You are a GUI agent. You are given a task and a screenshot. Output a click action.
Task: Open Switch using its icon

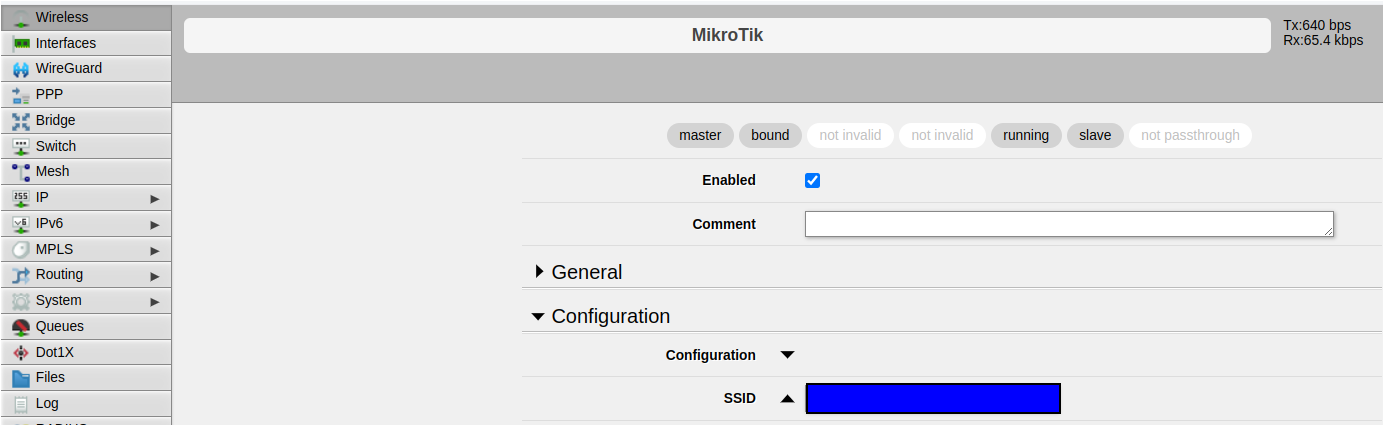(x=21, y=146)
